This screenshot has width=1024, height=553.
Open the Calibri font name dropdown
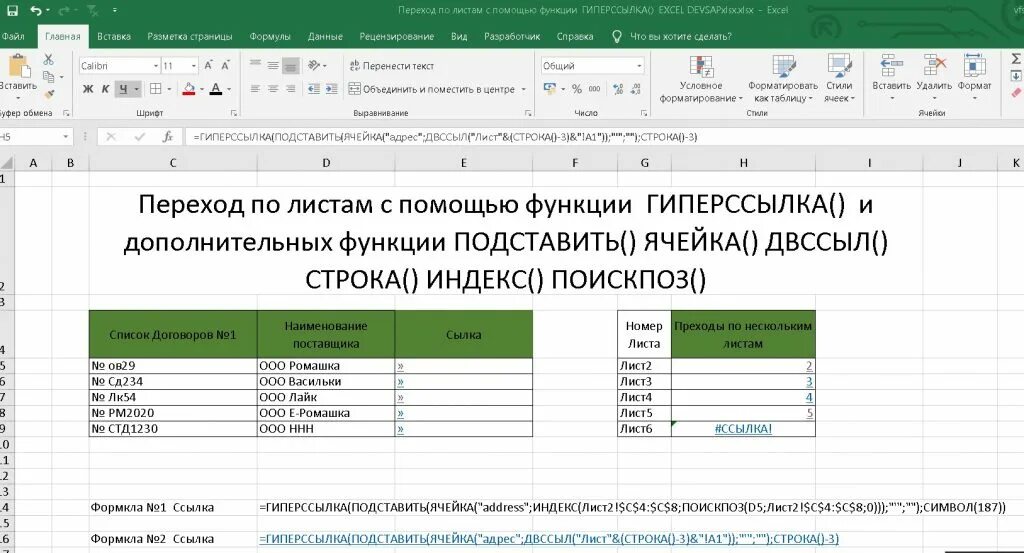click(156, 66)
